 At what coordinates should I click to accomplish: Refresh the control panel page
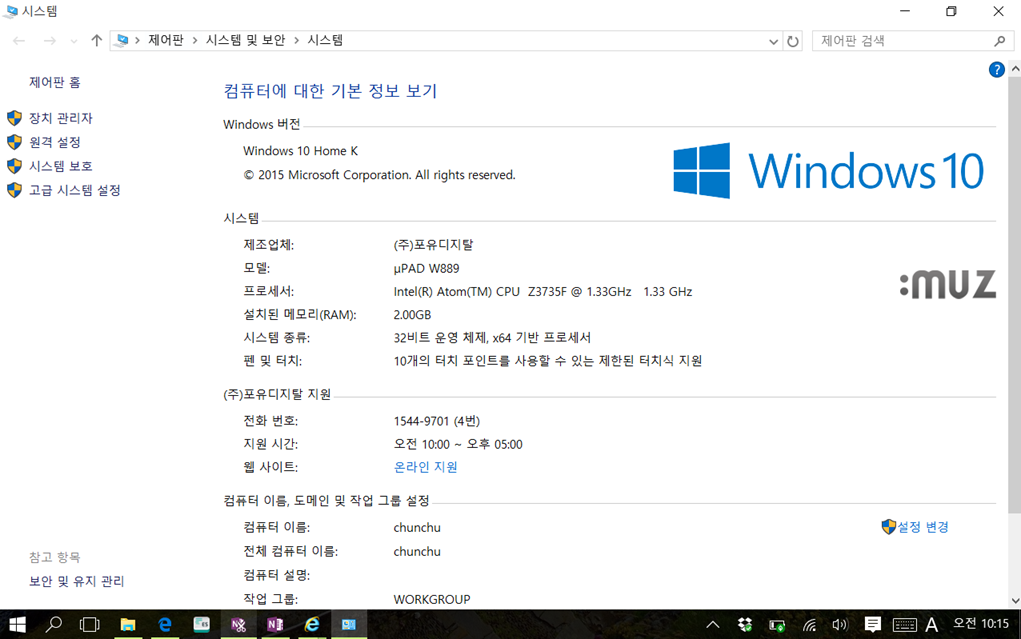(x=792, y=41)
